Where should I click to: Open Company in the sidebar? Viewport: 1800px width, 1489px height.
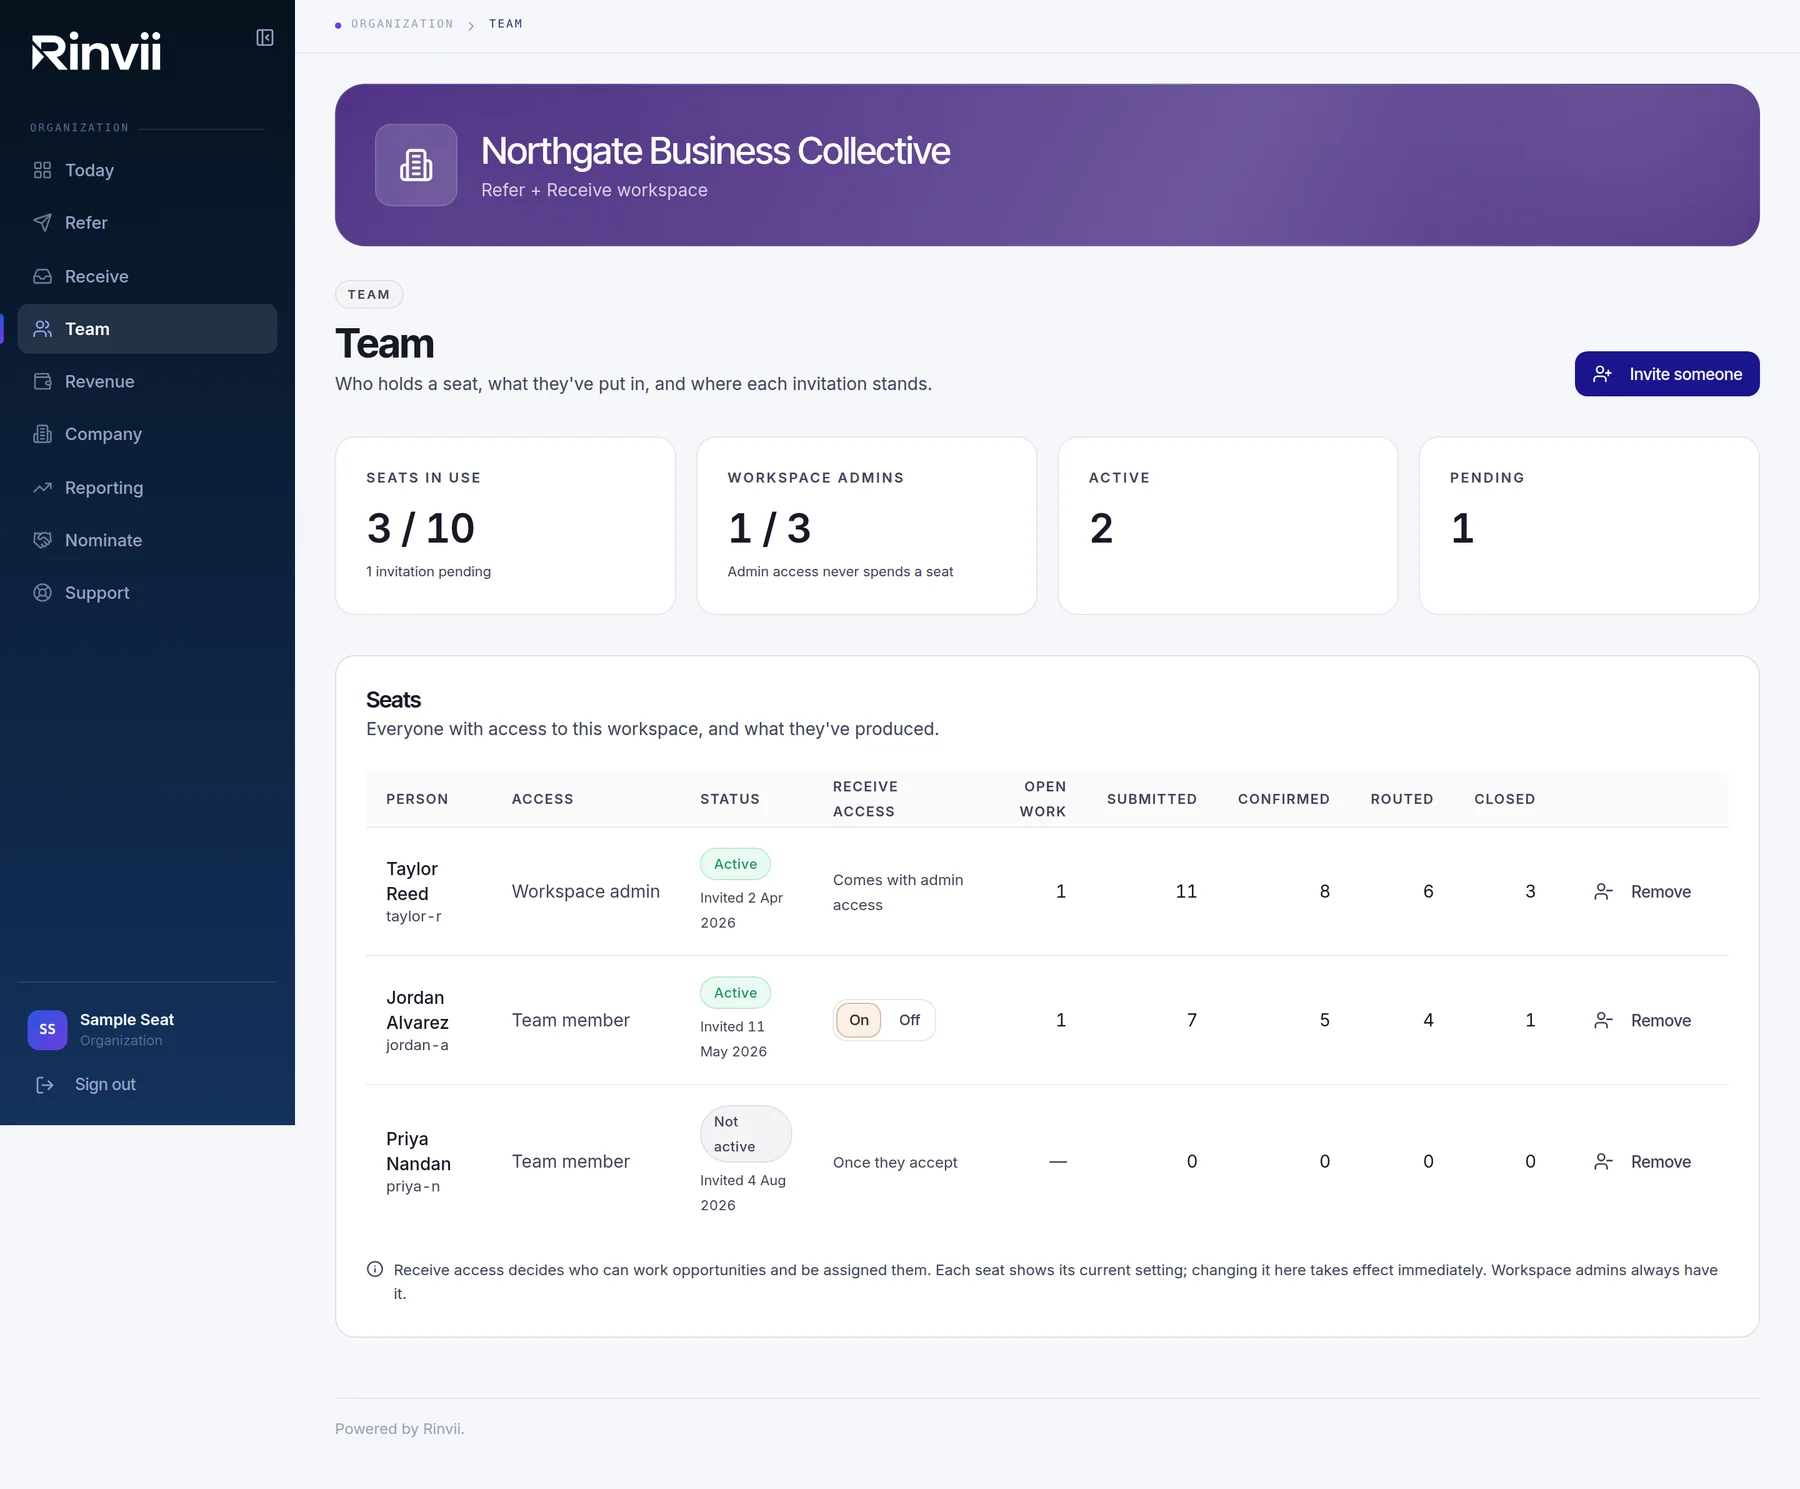147,434
